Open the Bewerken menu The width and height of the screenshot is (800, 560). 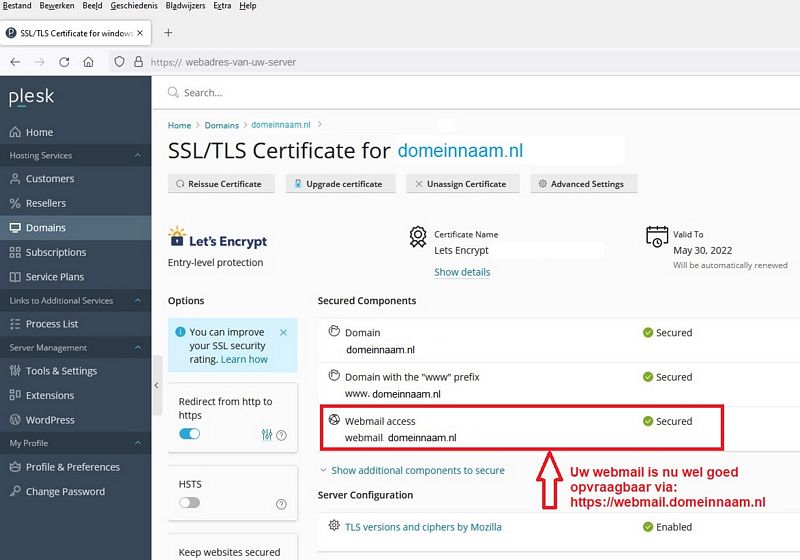click(57, 6)
